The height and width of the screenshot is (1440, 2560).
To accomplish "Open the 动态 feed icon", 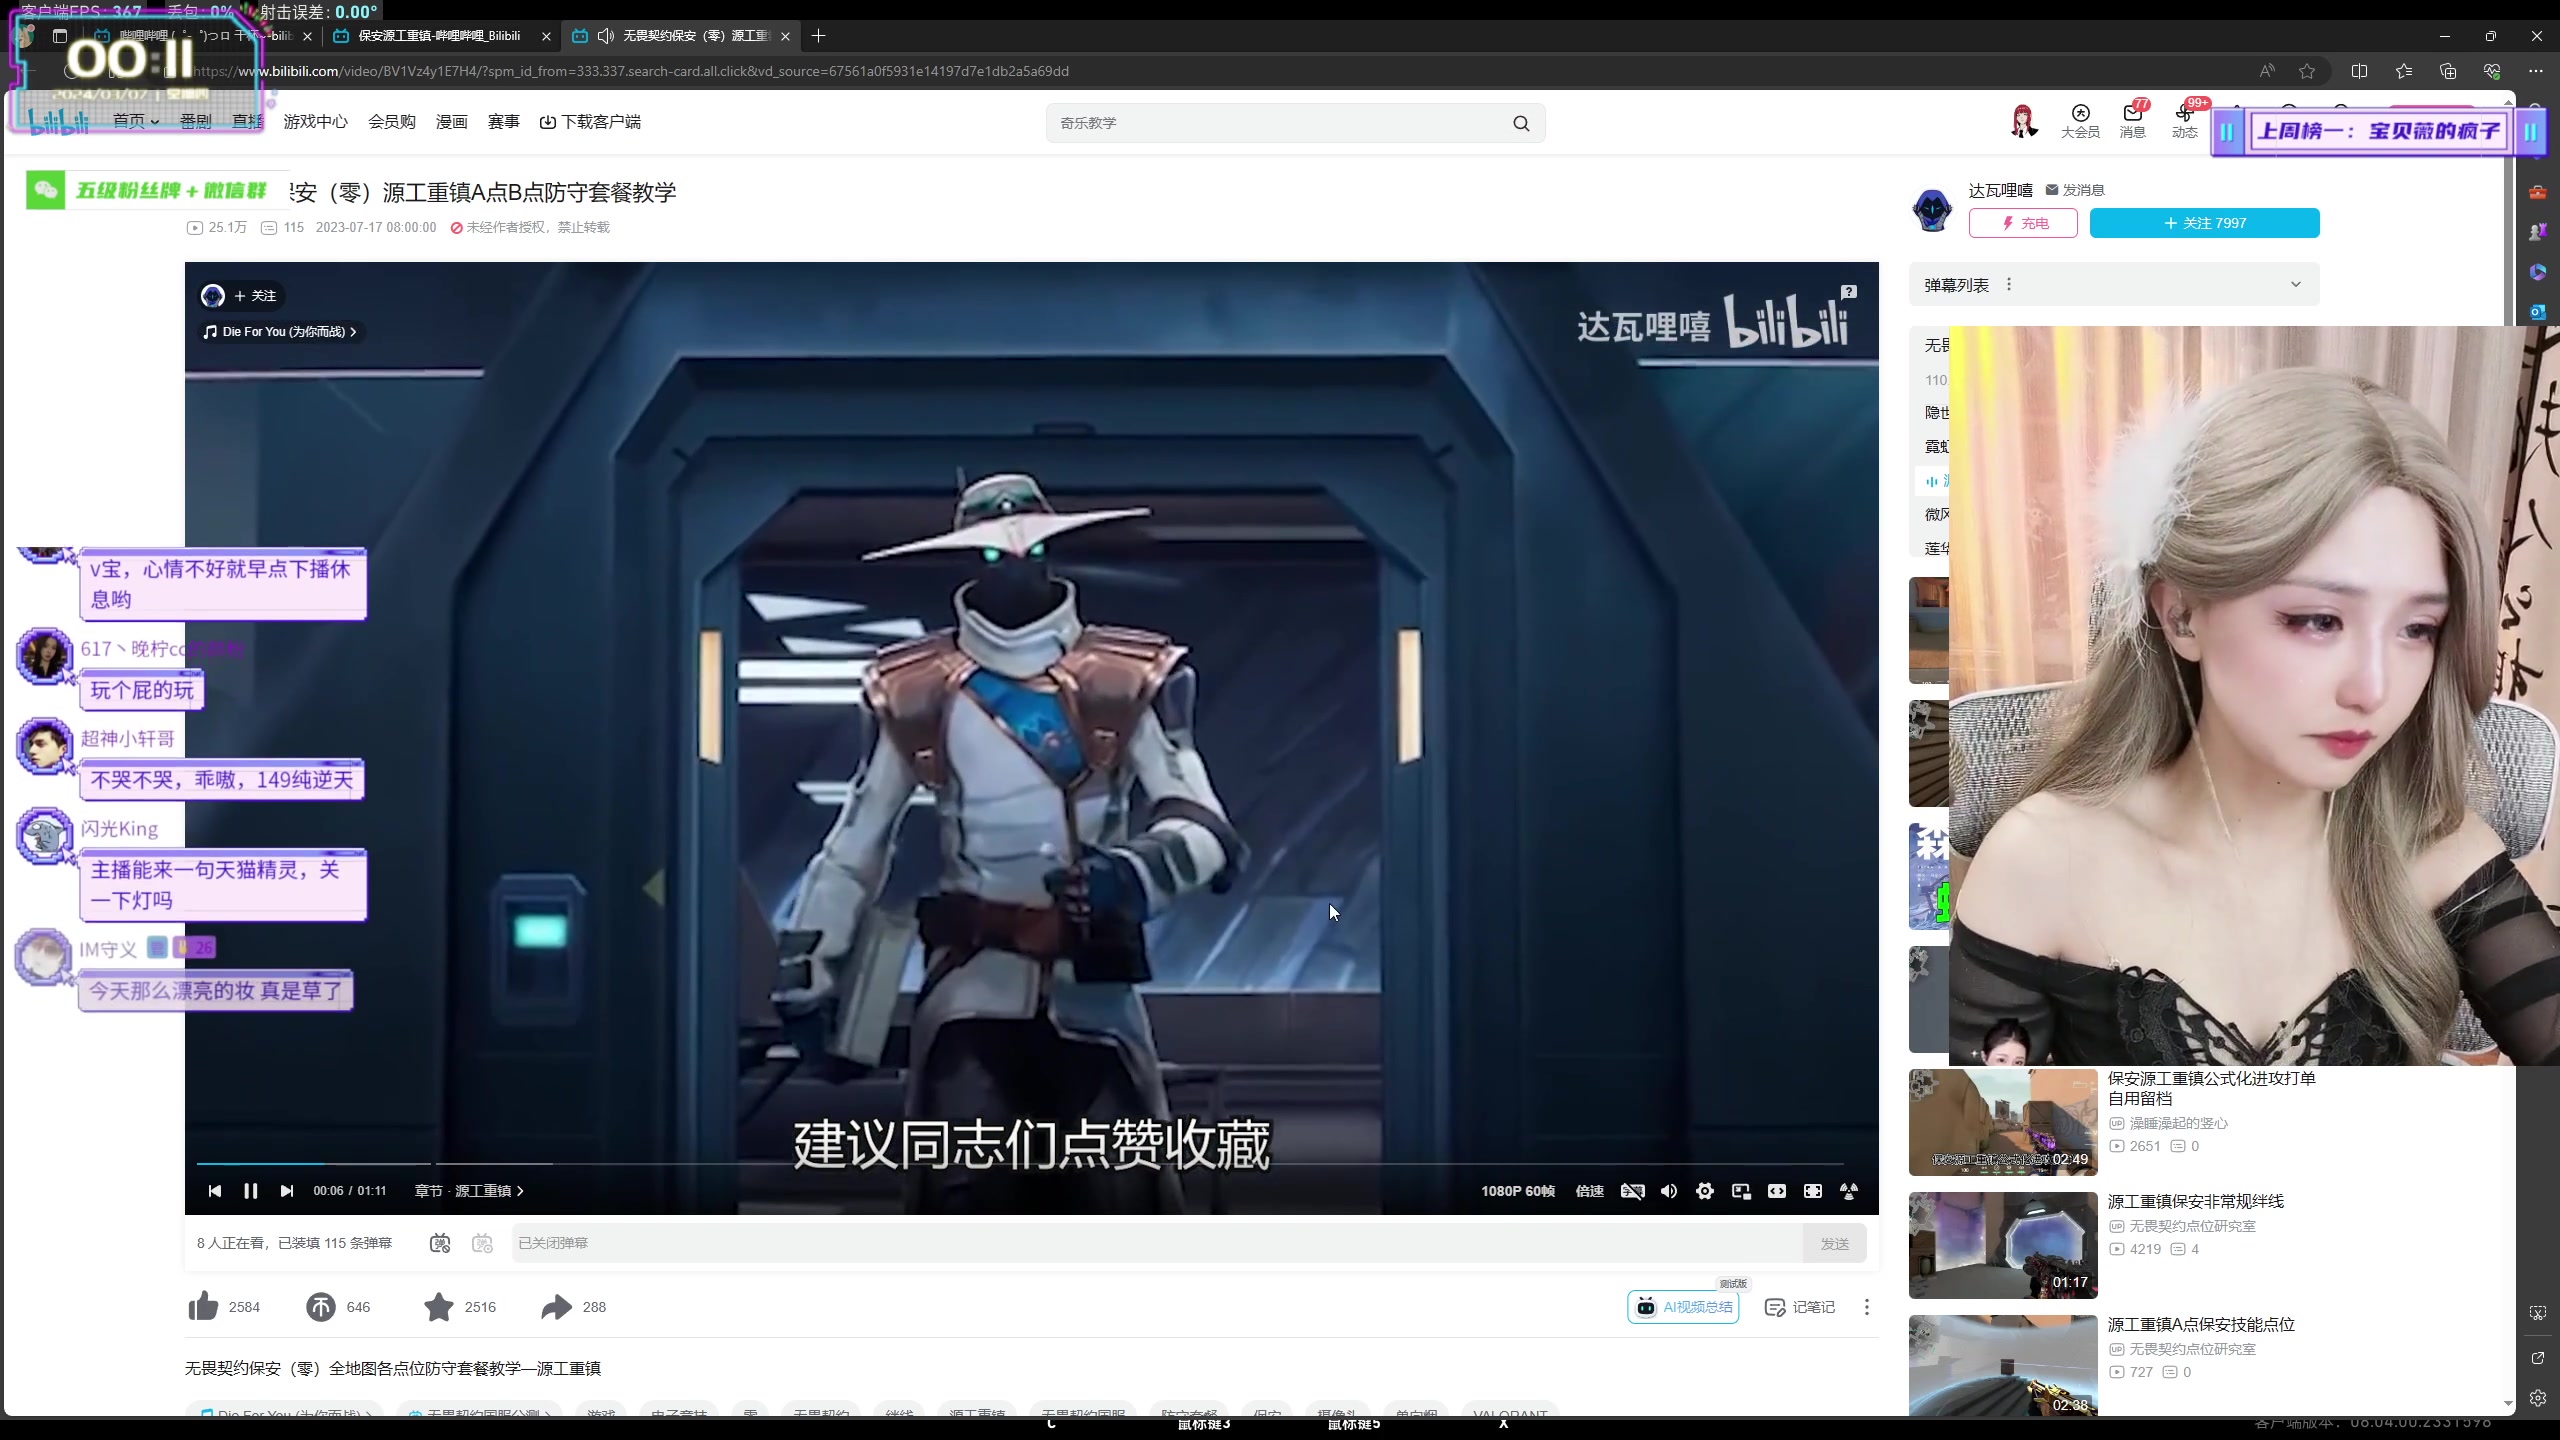I will [2184, 121].
